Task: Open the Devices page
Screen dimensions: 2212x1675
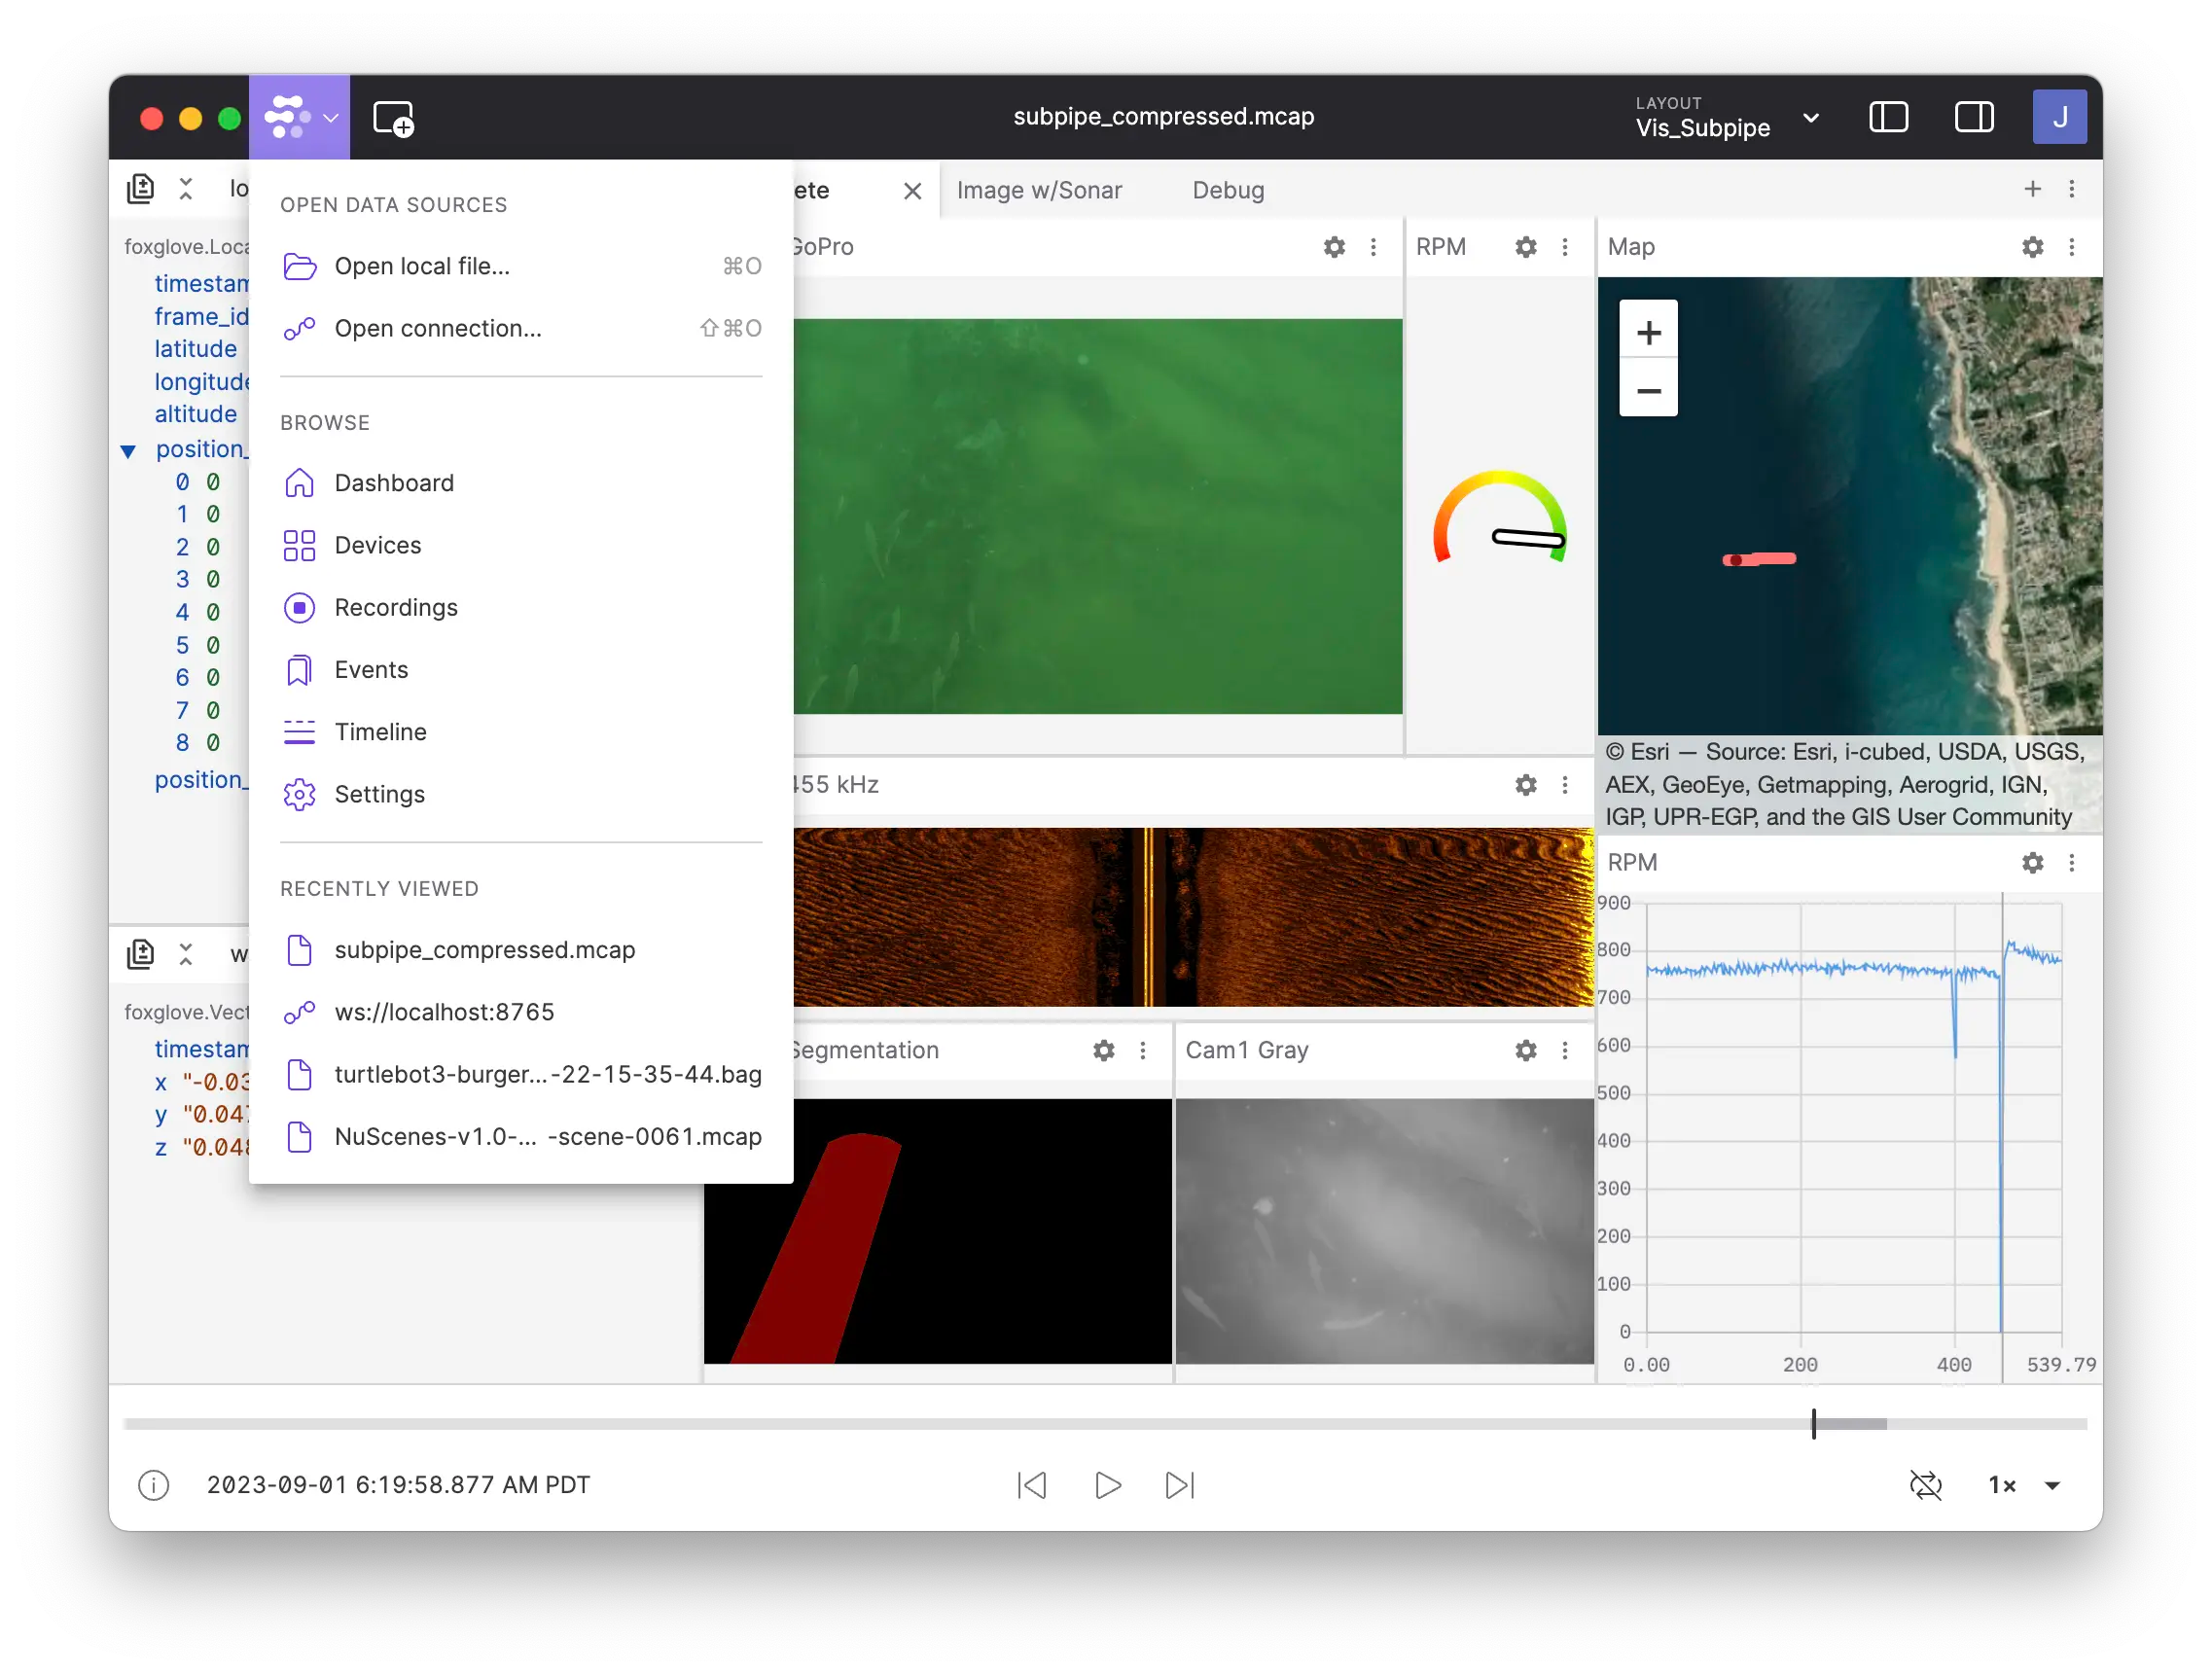Action: (x=521, y=545)
